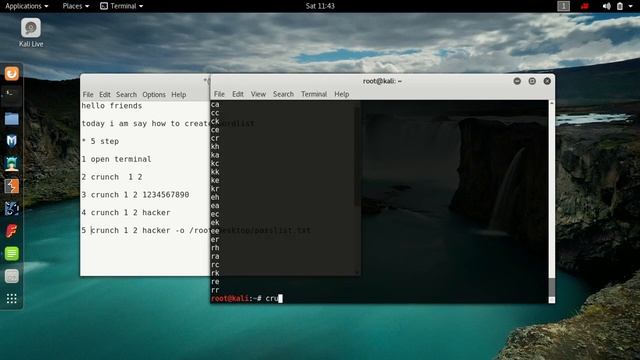The height and width of the screenshot is (360, 640).
Task: Open Search menu in root@kali terminal
Action: click(283, 94)
